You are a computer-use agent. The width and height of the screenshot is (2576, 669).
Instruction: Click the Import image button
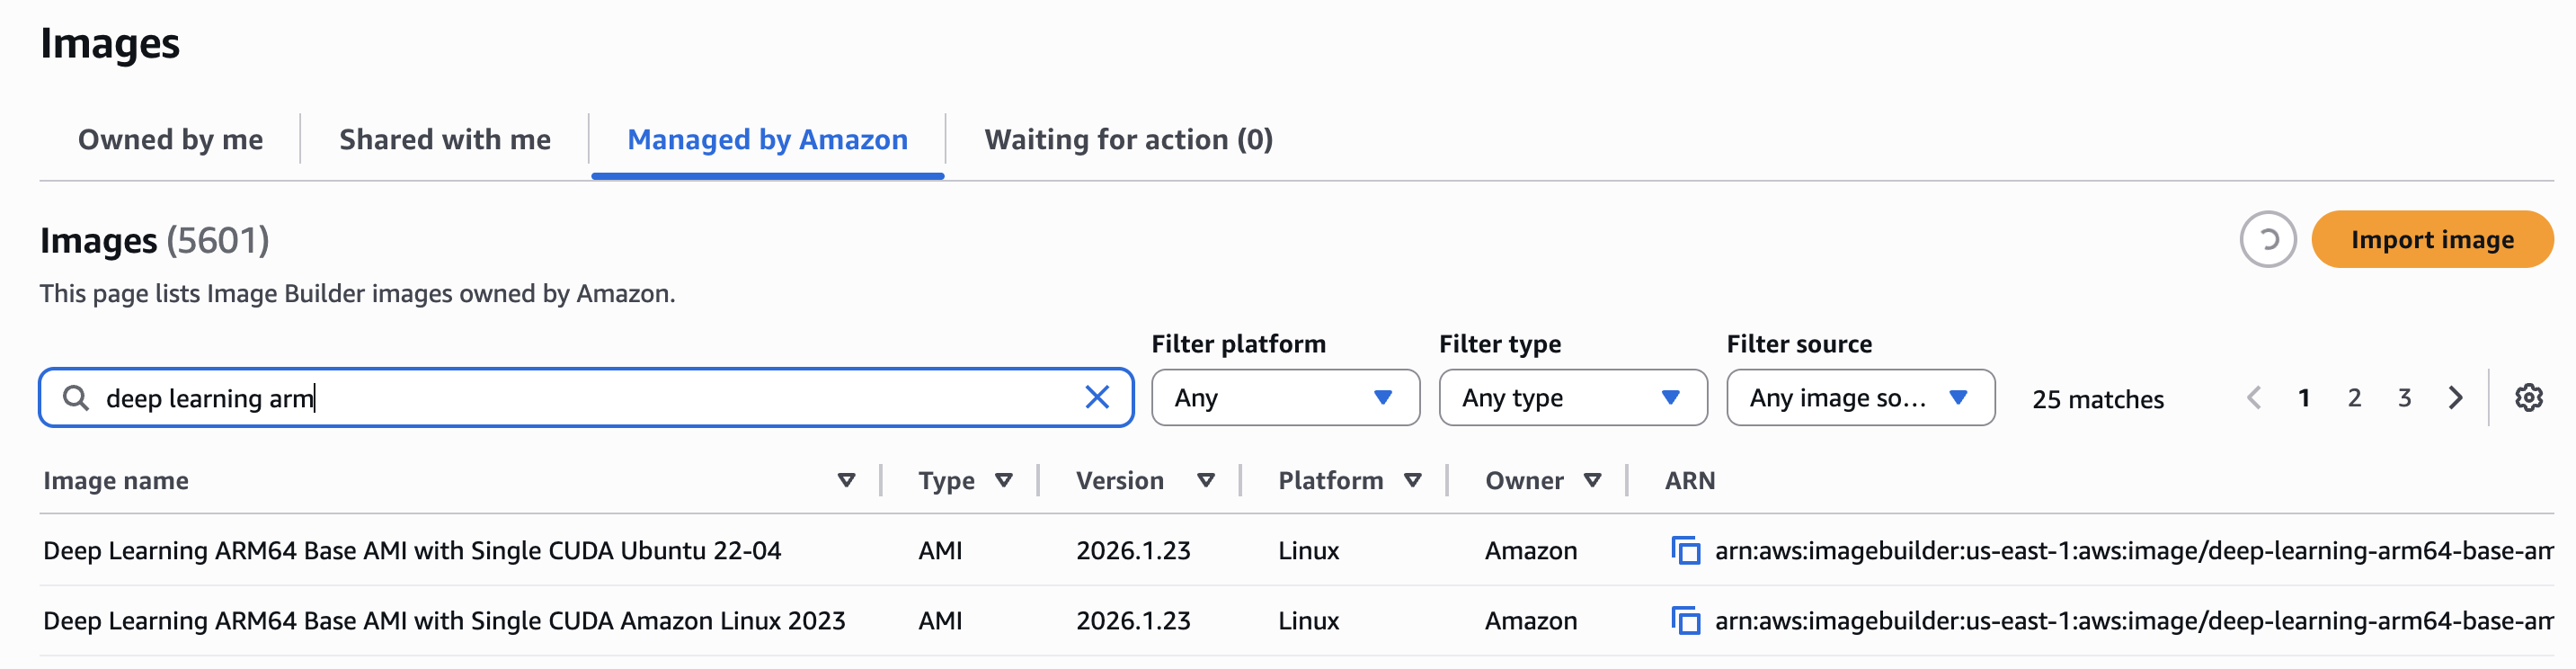[x=2432, y=239]
